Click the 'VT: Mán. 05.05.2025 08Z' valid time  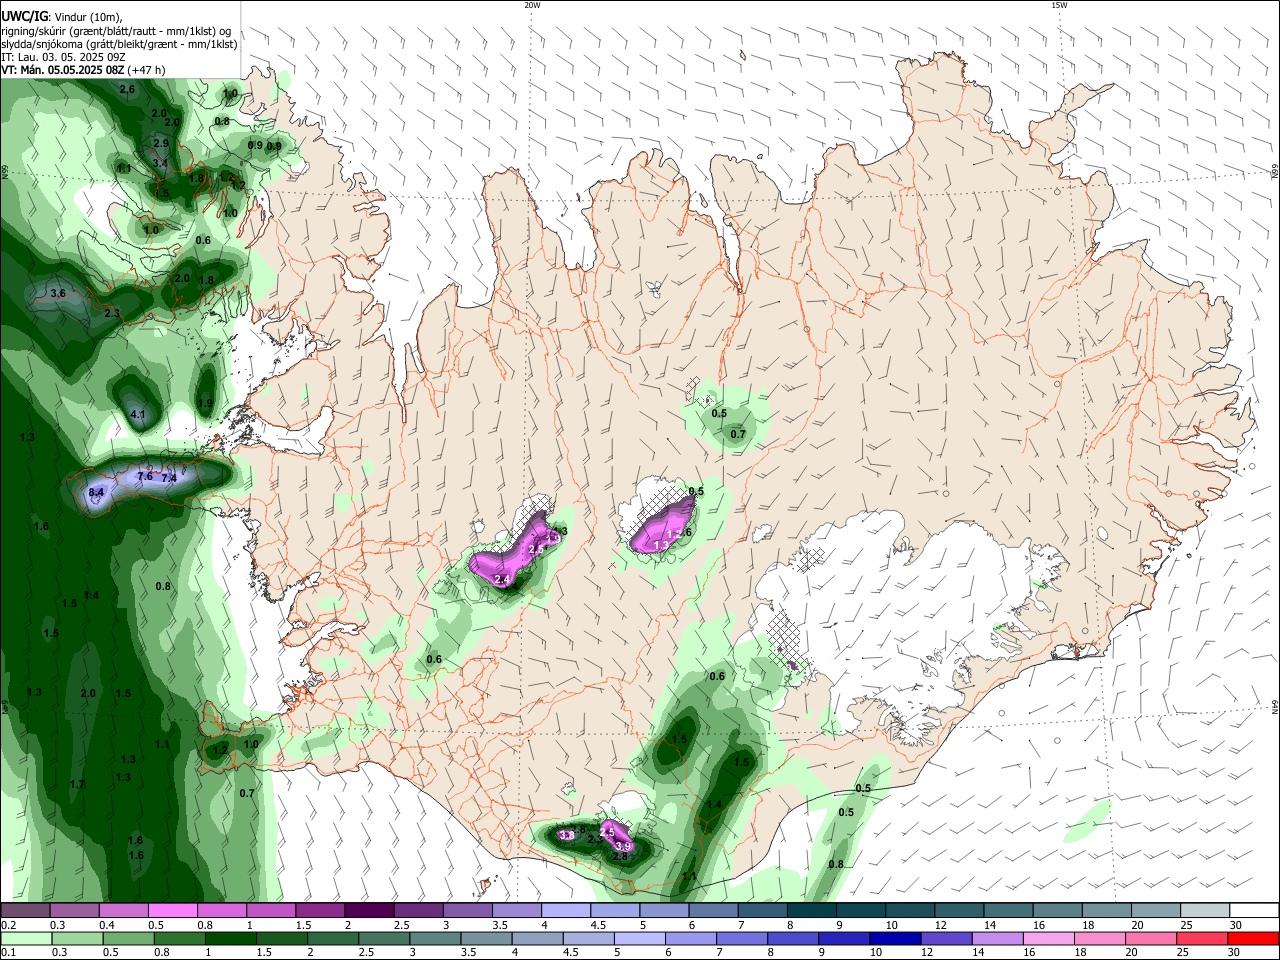point(63,70)
